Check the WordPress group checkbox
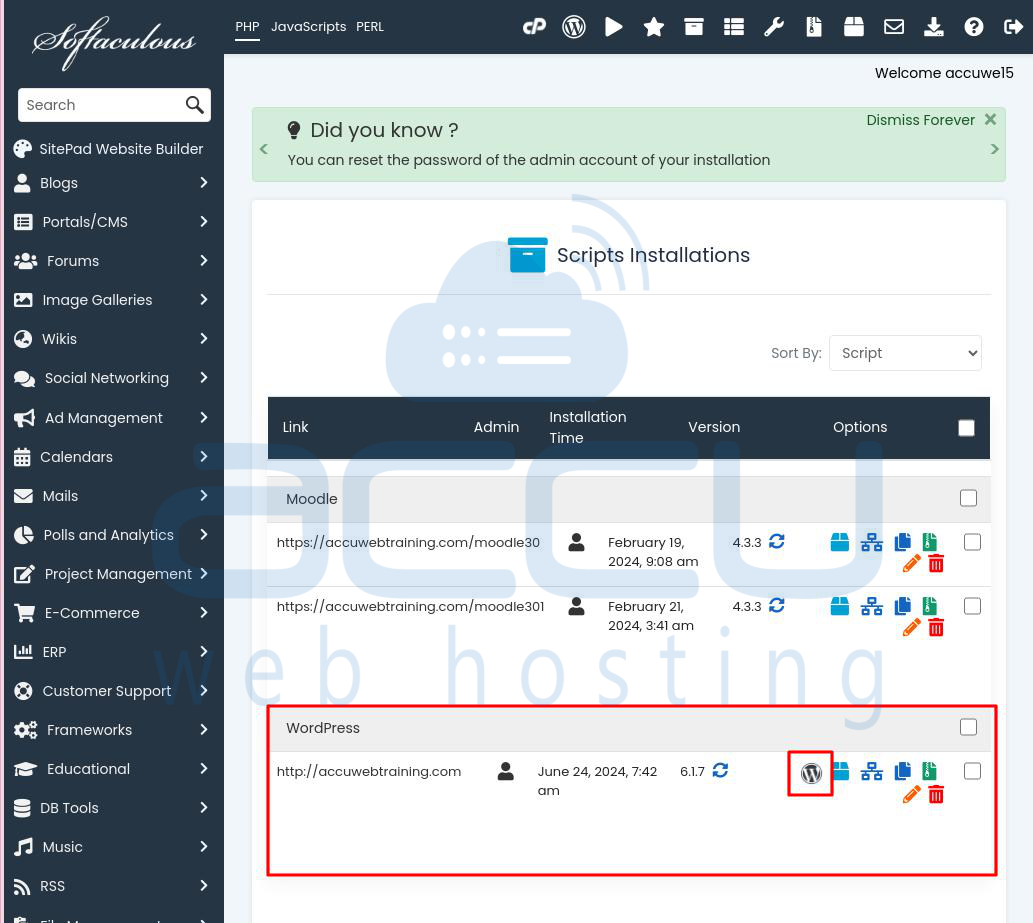This screenshot has width=1033, height=923. [968, 727]
